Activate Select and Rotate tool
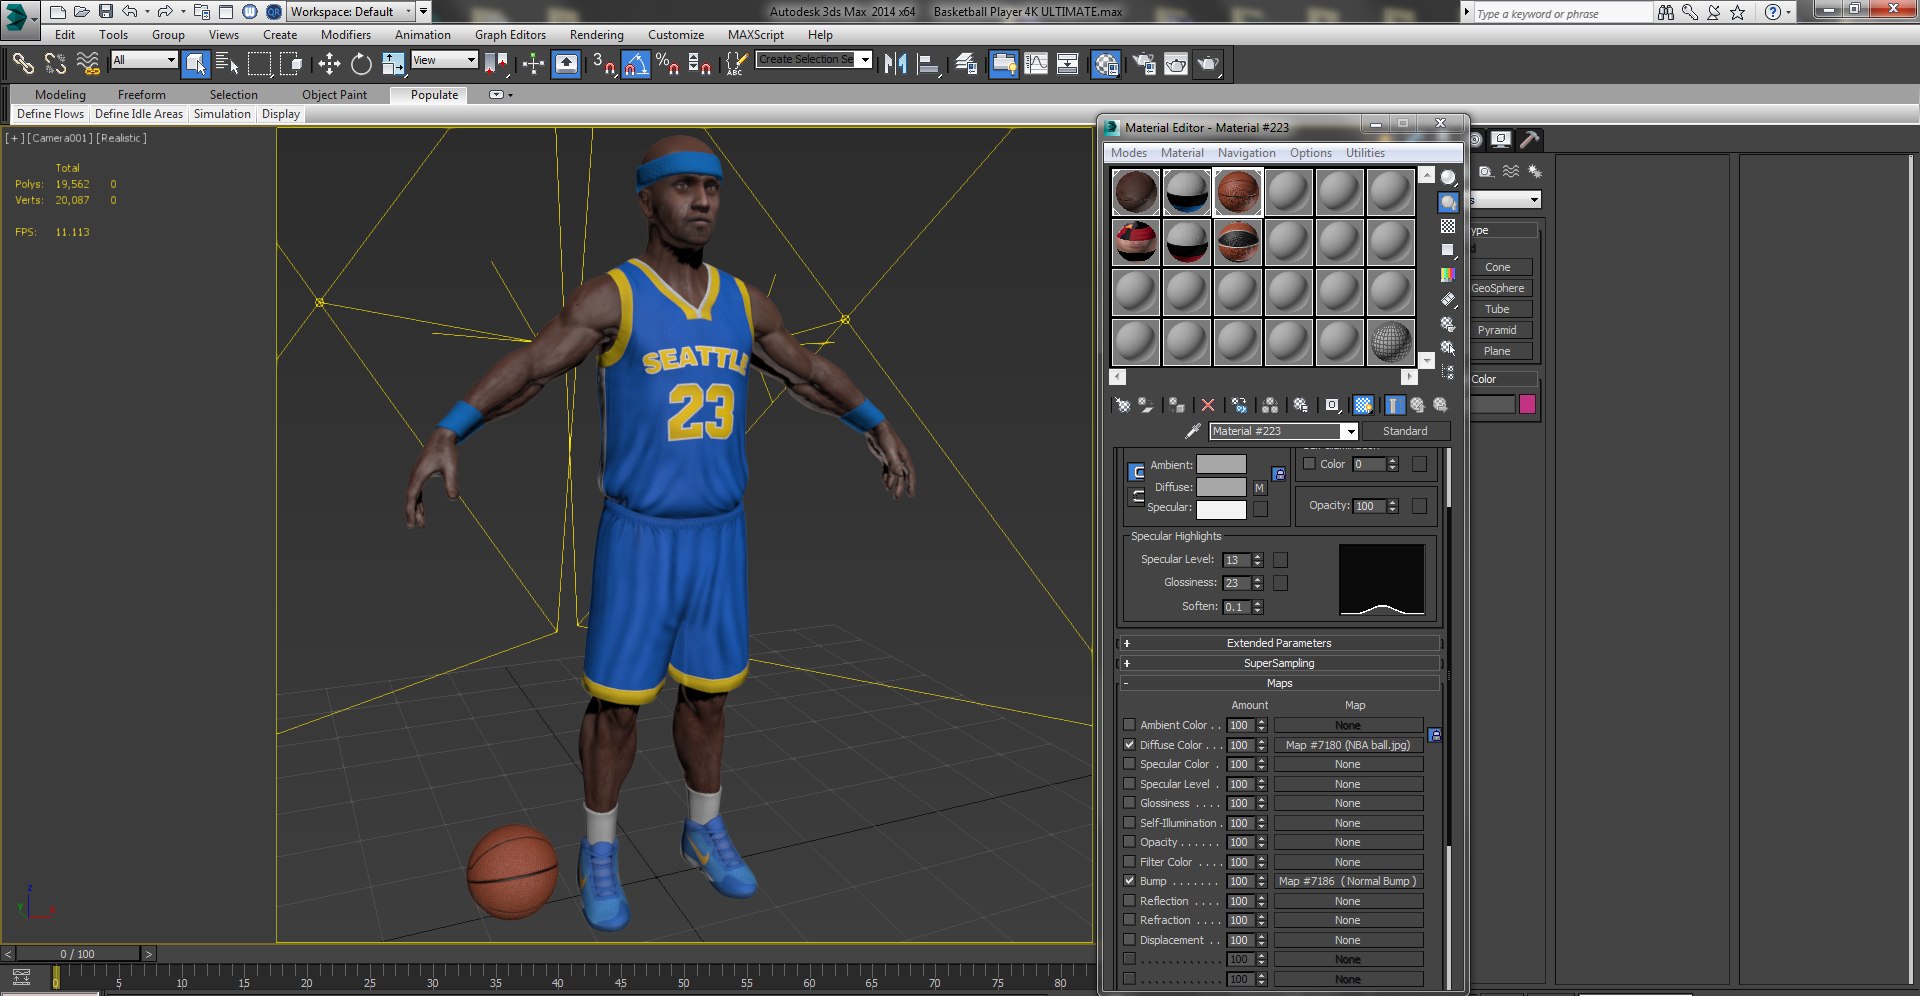Viewport: 1920px width, 996px height. click(361, 64)
